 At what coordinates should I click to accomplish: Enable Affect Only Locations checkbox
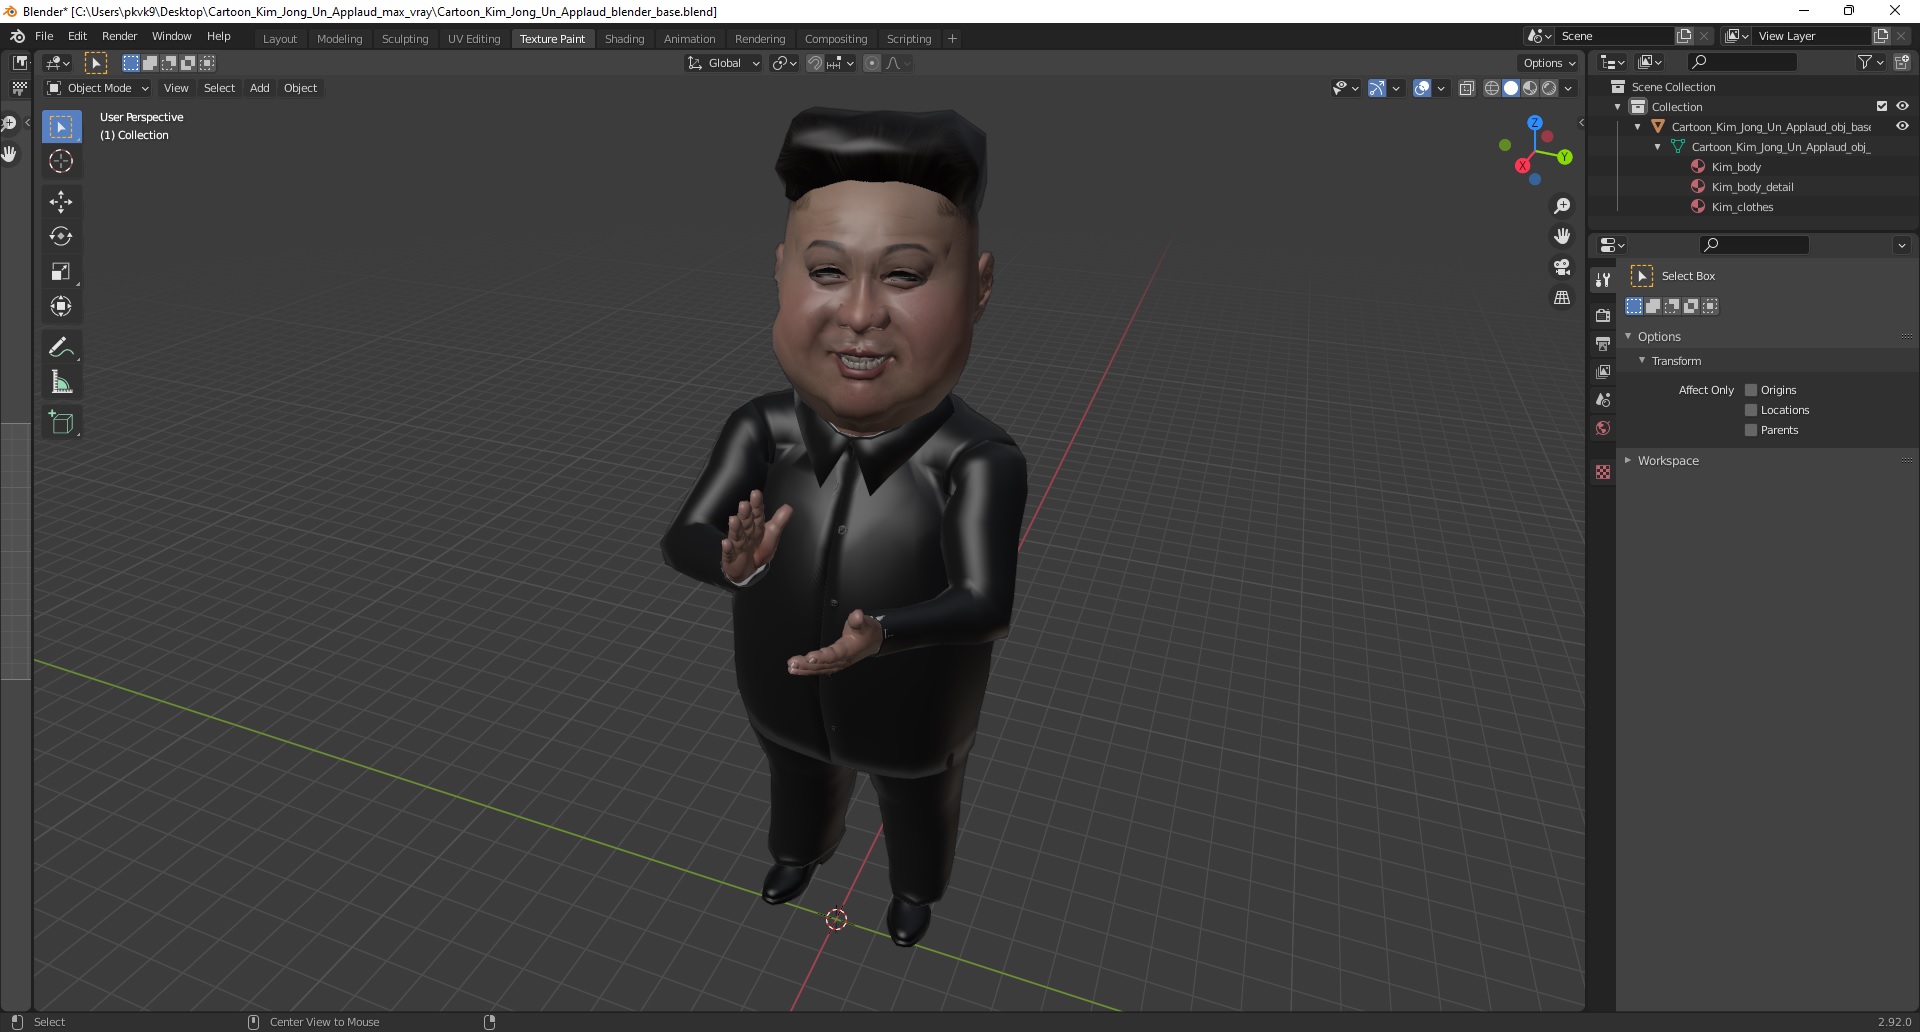click(x=1751, y=410)
